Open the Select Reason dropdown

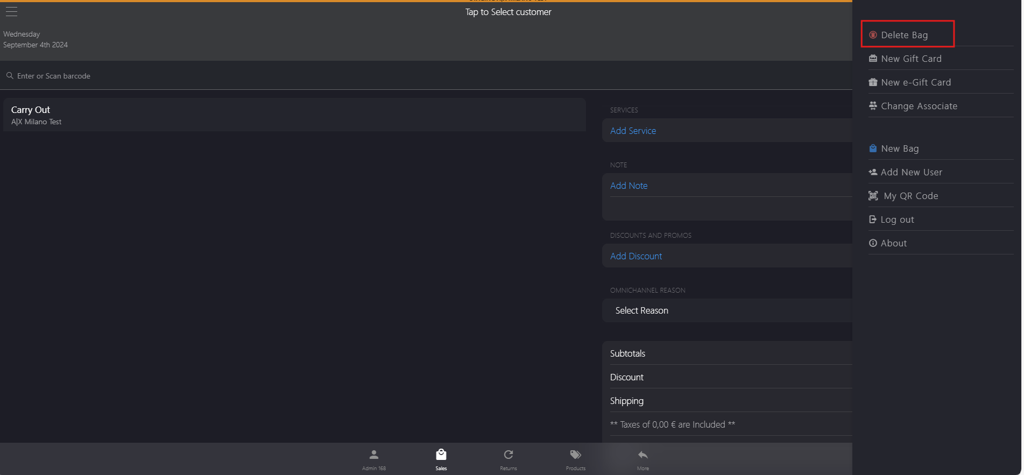click(728, 311)
